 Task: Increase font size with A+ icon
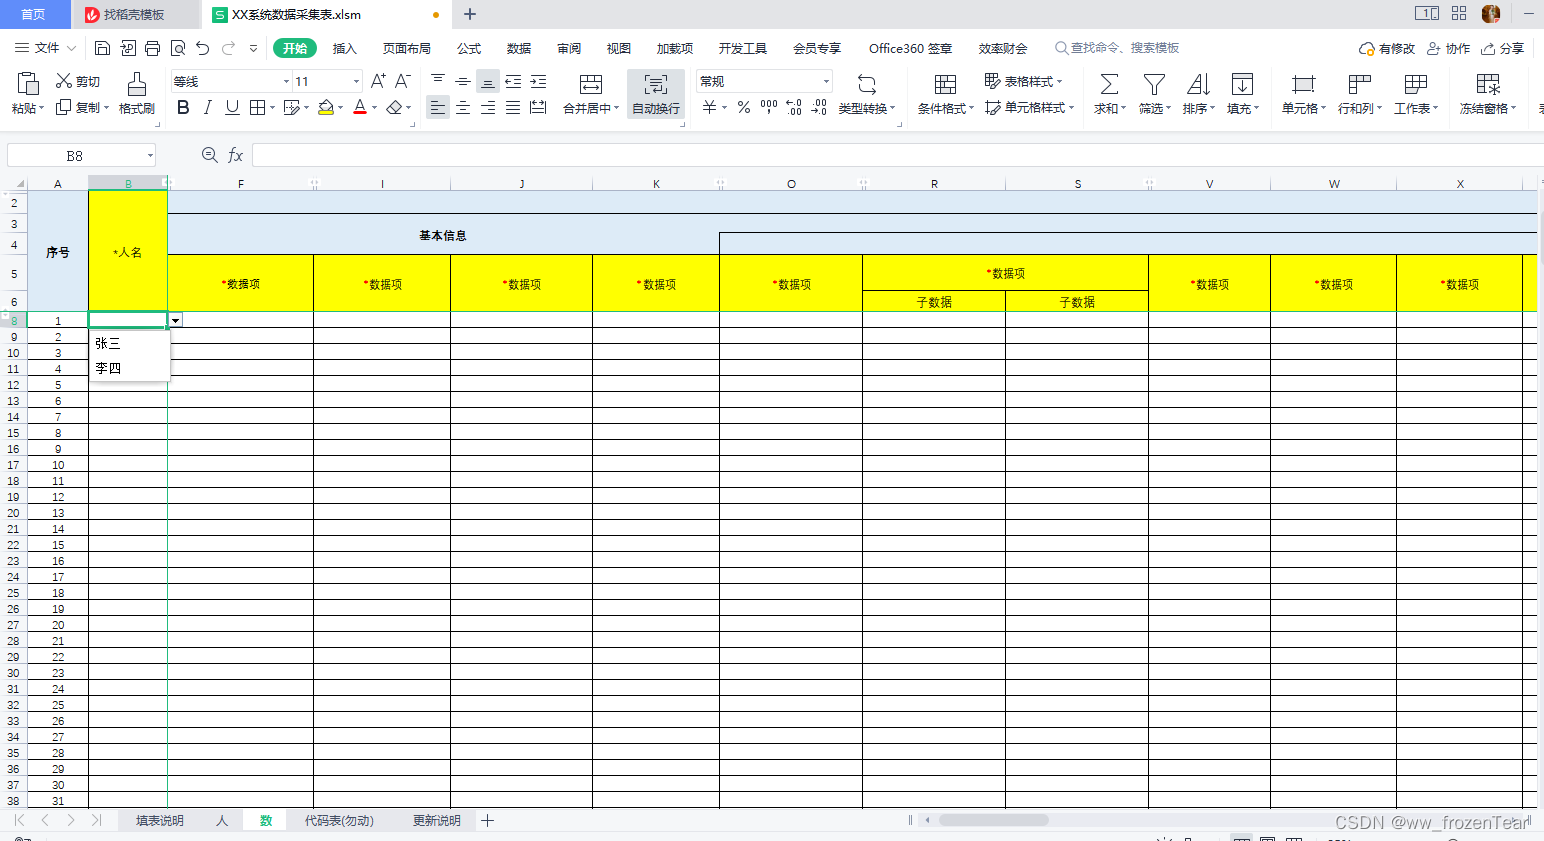pos(378,81)
